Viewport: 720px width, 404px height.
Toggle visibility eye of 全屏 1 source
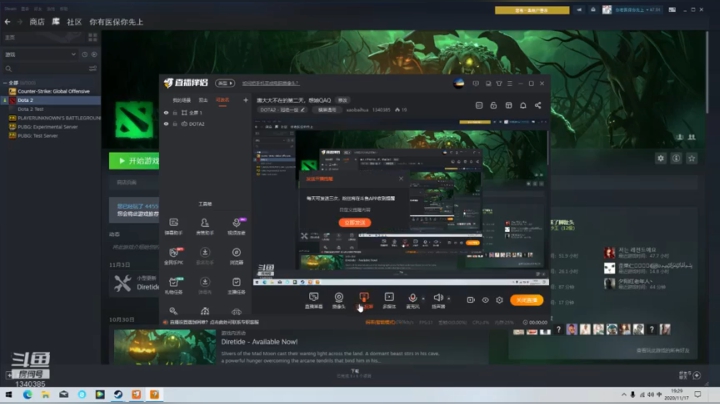pyautogui.click(x=166, y=112)
